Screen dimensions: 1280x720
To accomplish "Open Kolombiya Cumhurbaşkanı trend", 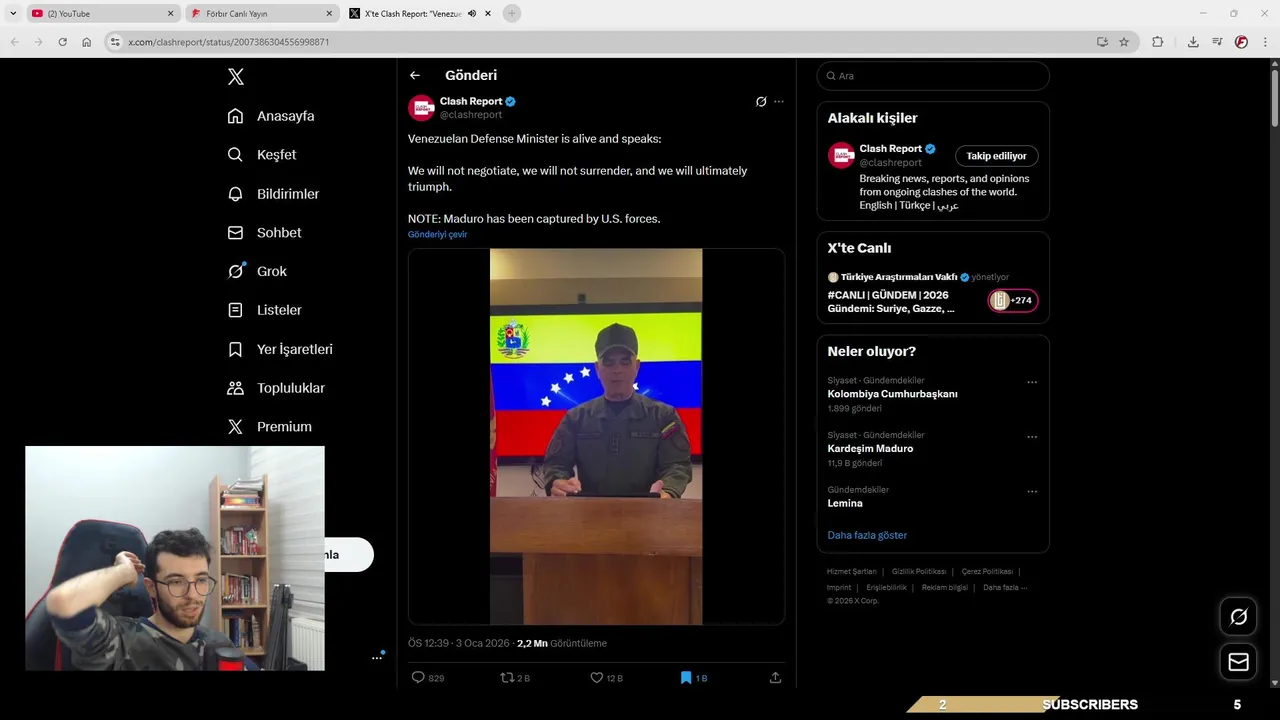I will coord(892,394).
